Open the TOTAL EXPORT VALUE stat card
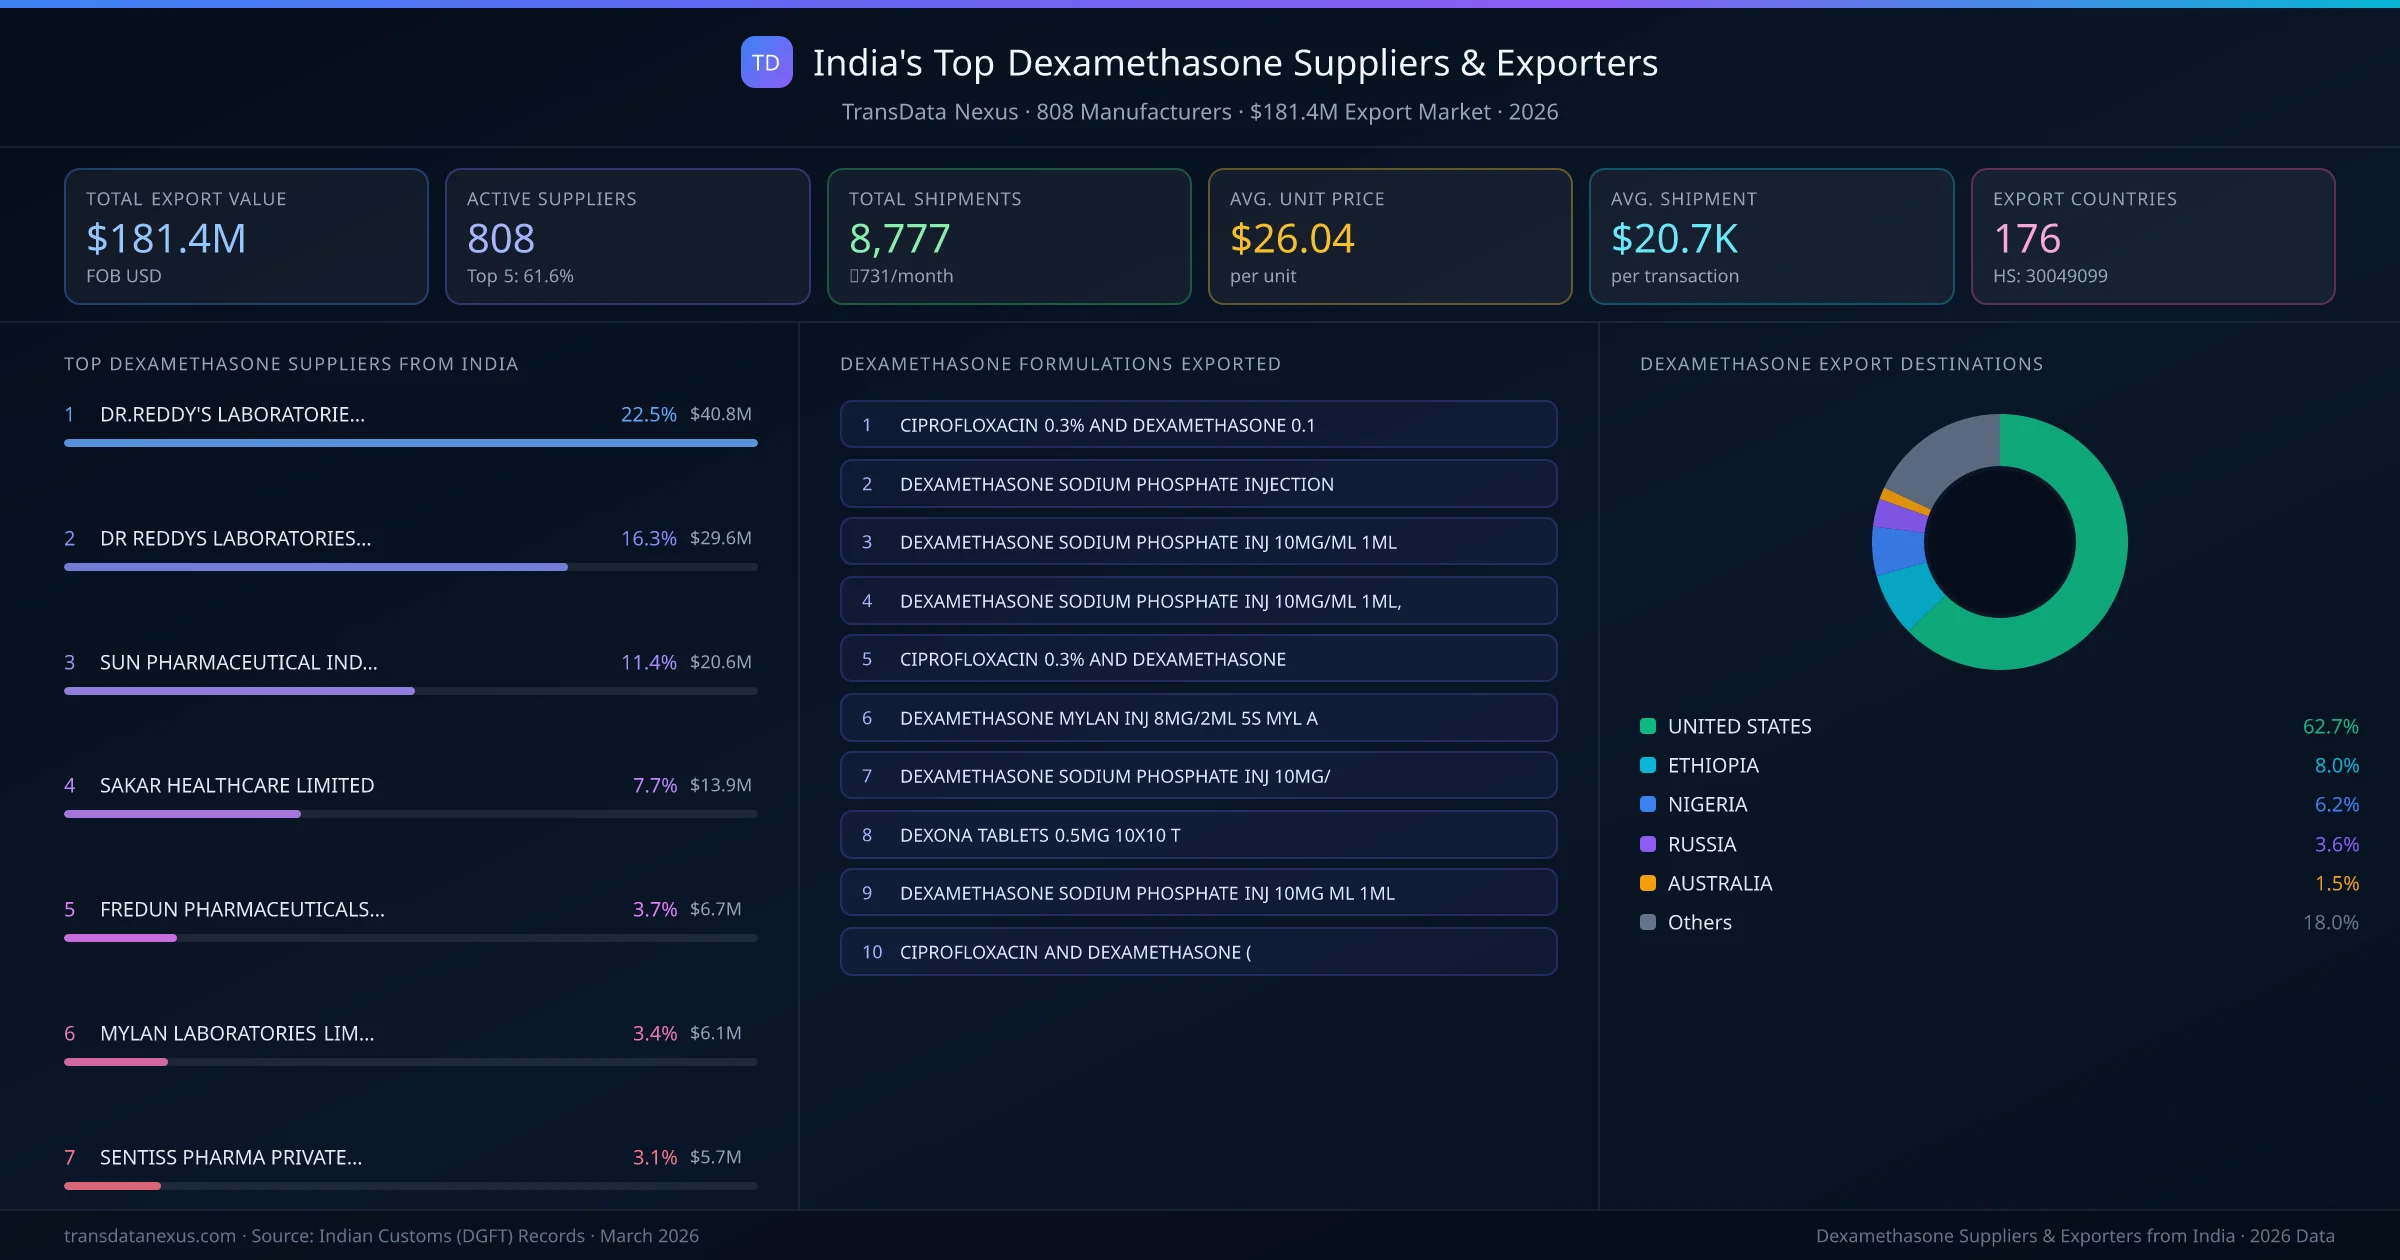 [x=245, y=236]
